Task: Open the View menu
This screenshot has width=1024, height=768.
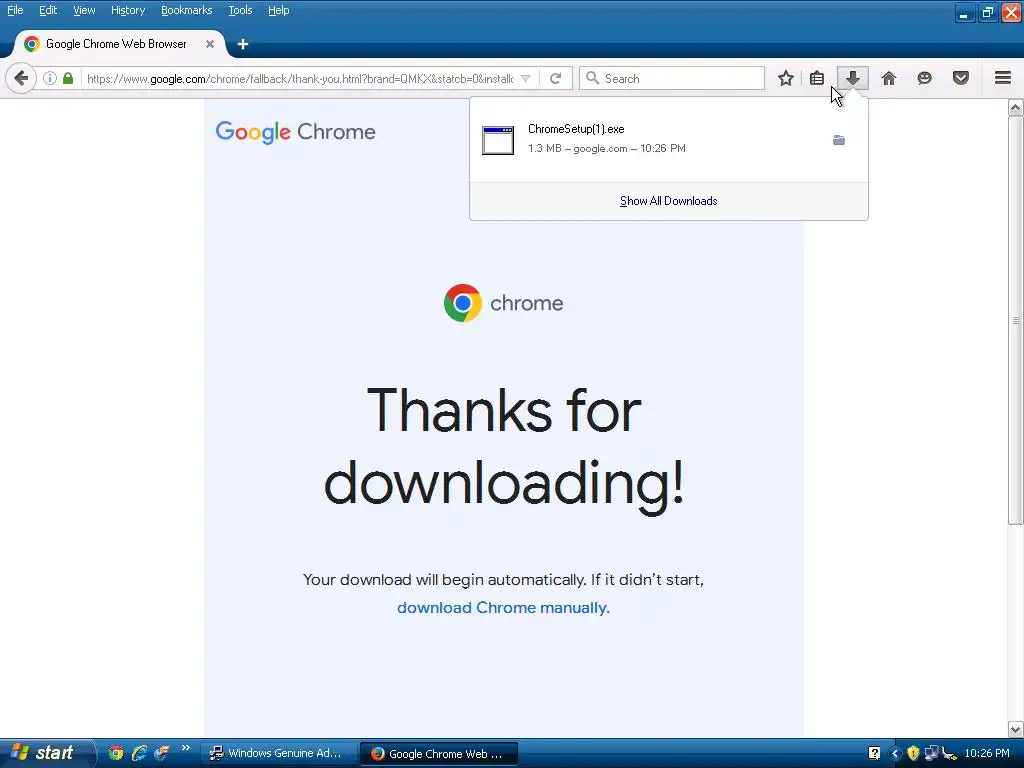Action: (x=84, y=10)
